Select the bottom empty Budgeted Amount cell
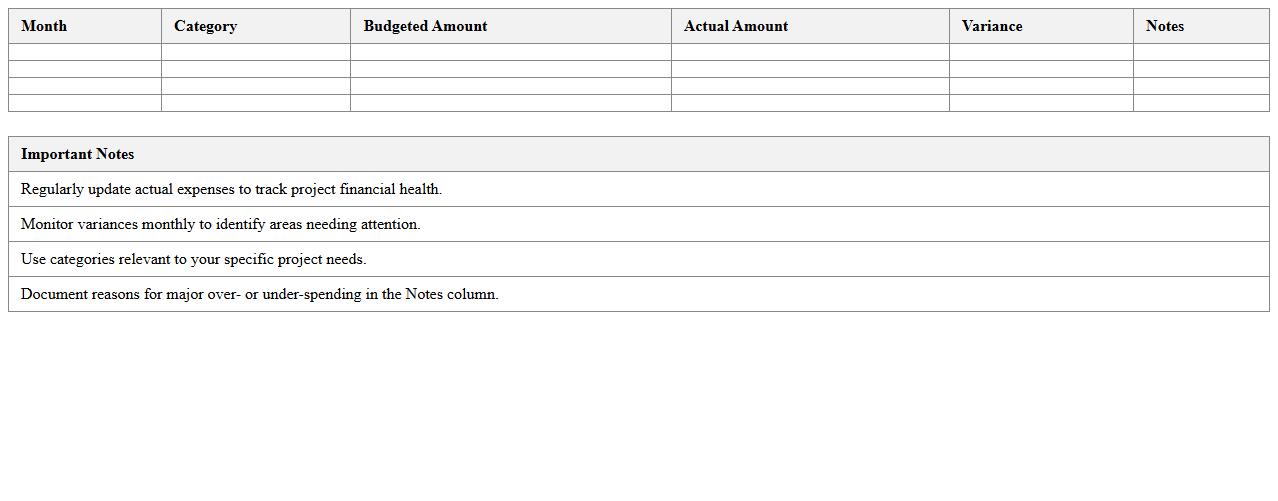Viewport: 1278px width, 501px height. [510, 103]
